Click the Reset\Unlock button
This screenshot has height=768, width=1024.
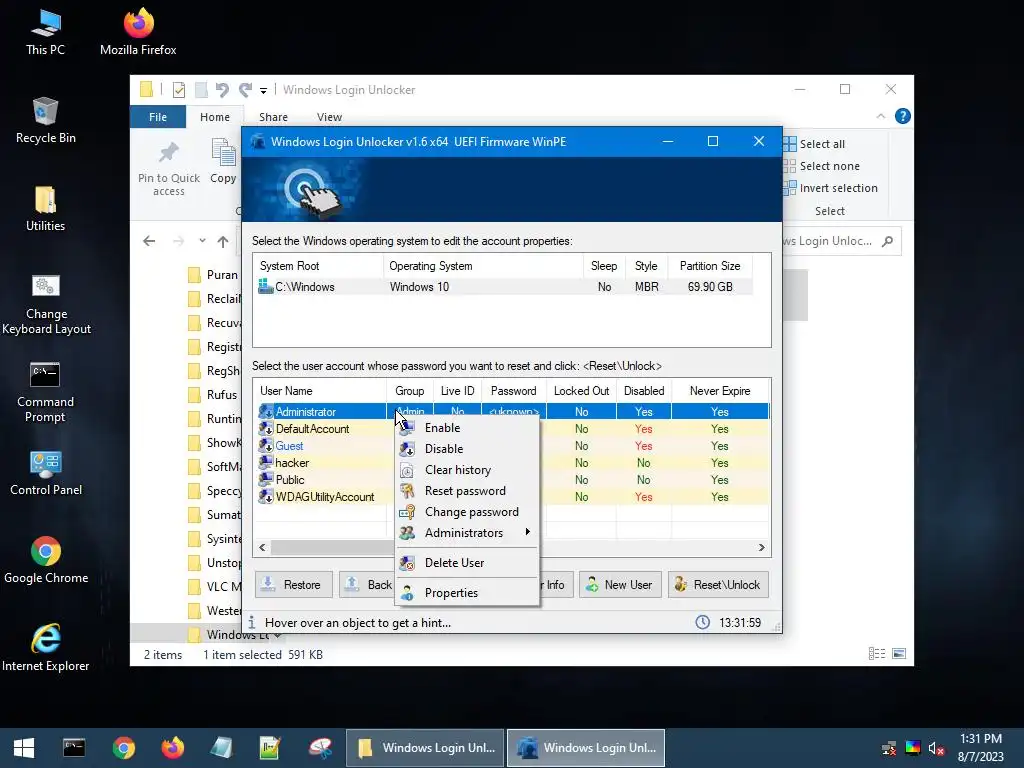pyautogui.click(x=718, y=584)
